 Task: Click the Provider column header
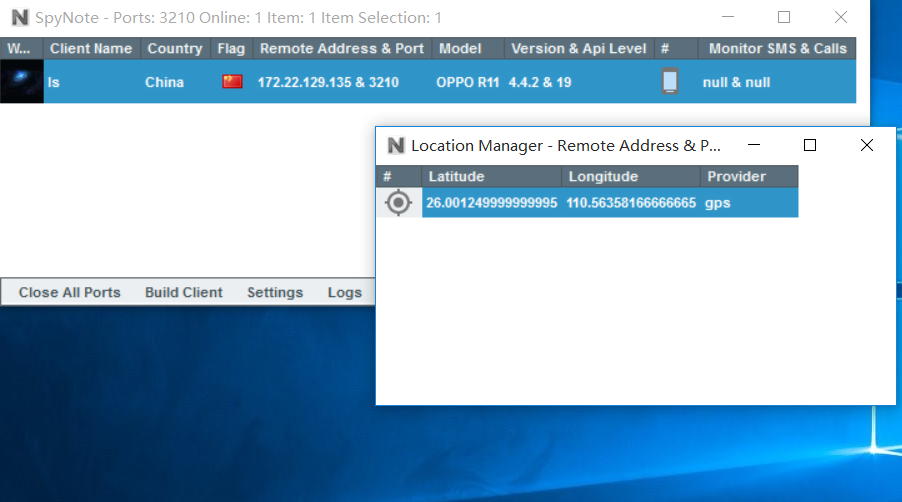coord(749,177)
